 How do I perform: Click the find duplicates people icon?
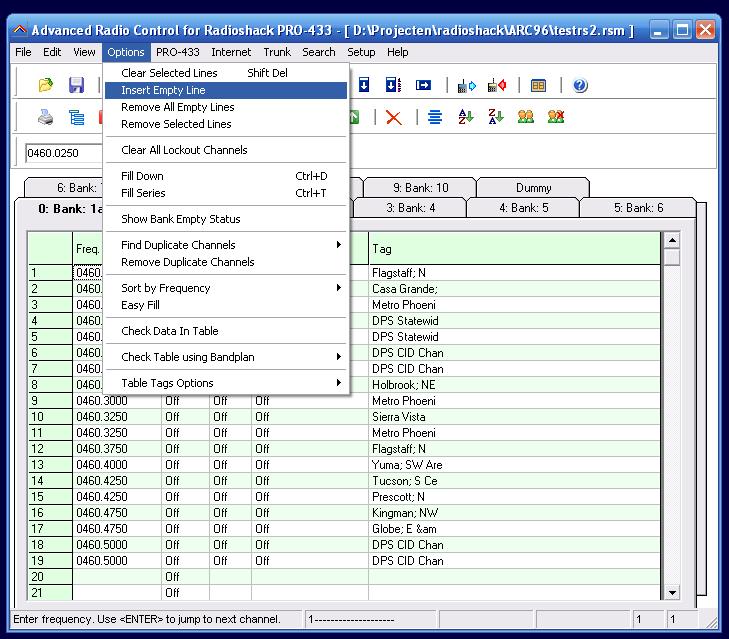point(525,116)
